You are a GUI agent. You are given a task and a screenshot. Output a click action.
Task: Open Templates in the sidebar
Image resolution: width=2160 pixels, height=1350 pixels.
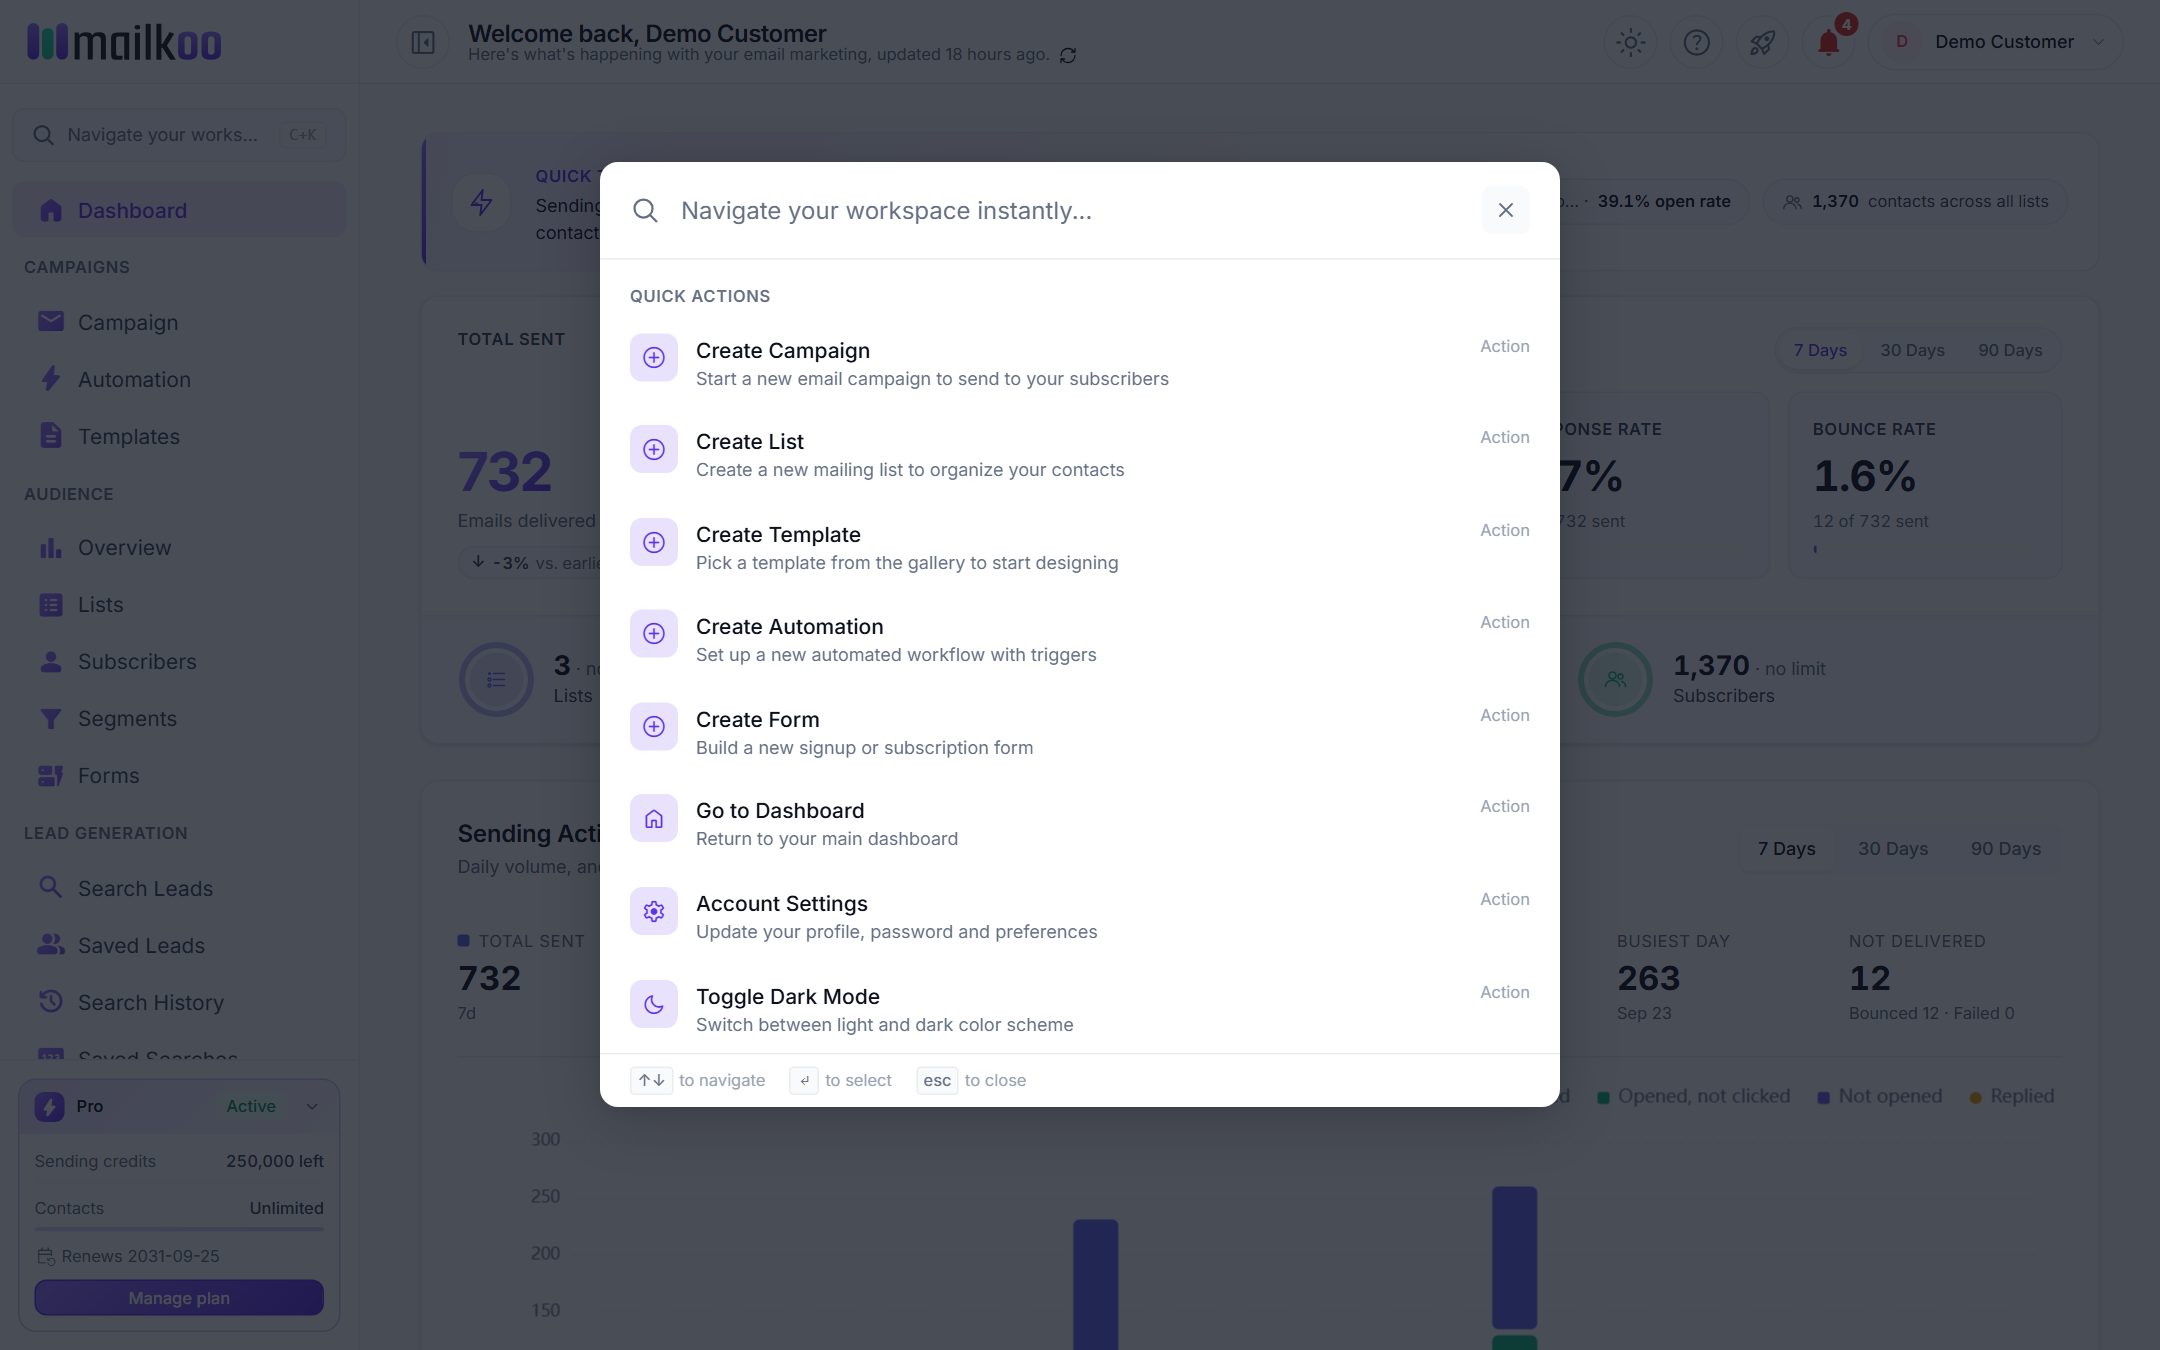179,436
